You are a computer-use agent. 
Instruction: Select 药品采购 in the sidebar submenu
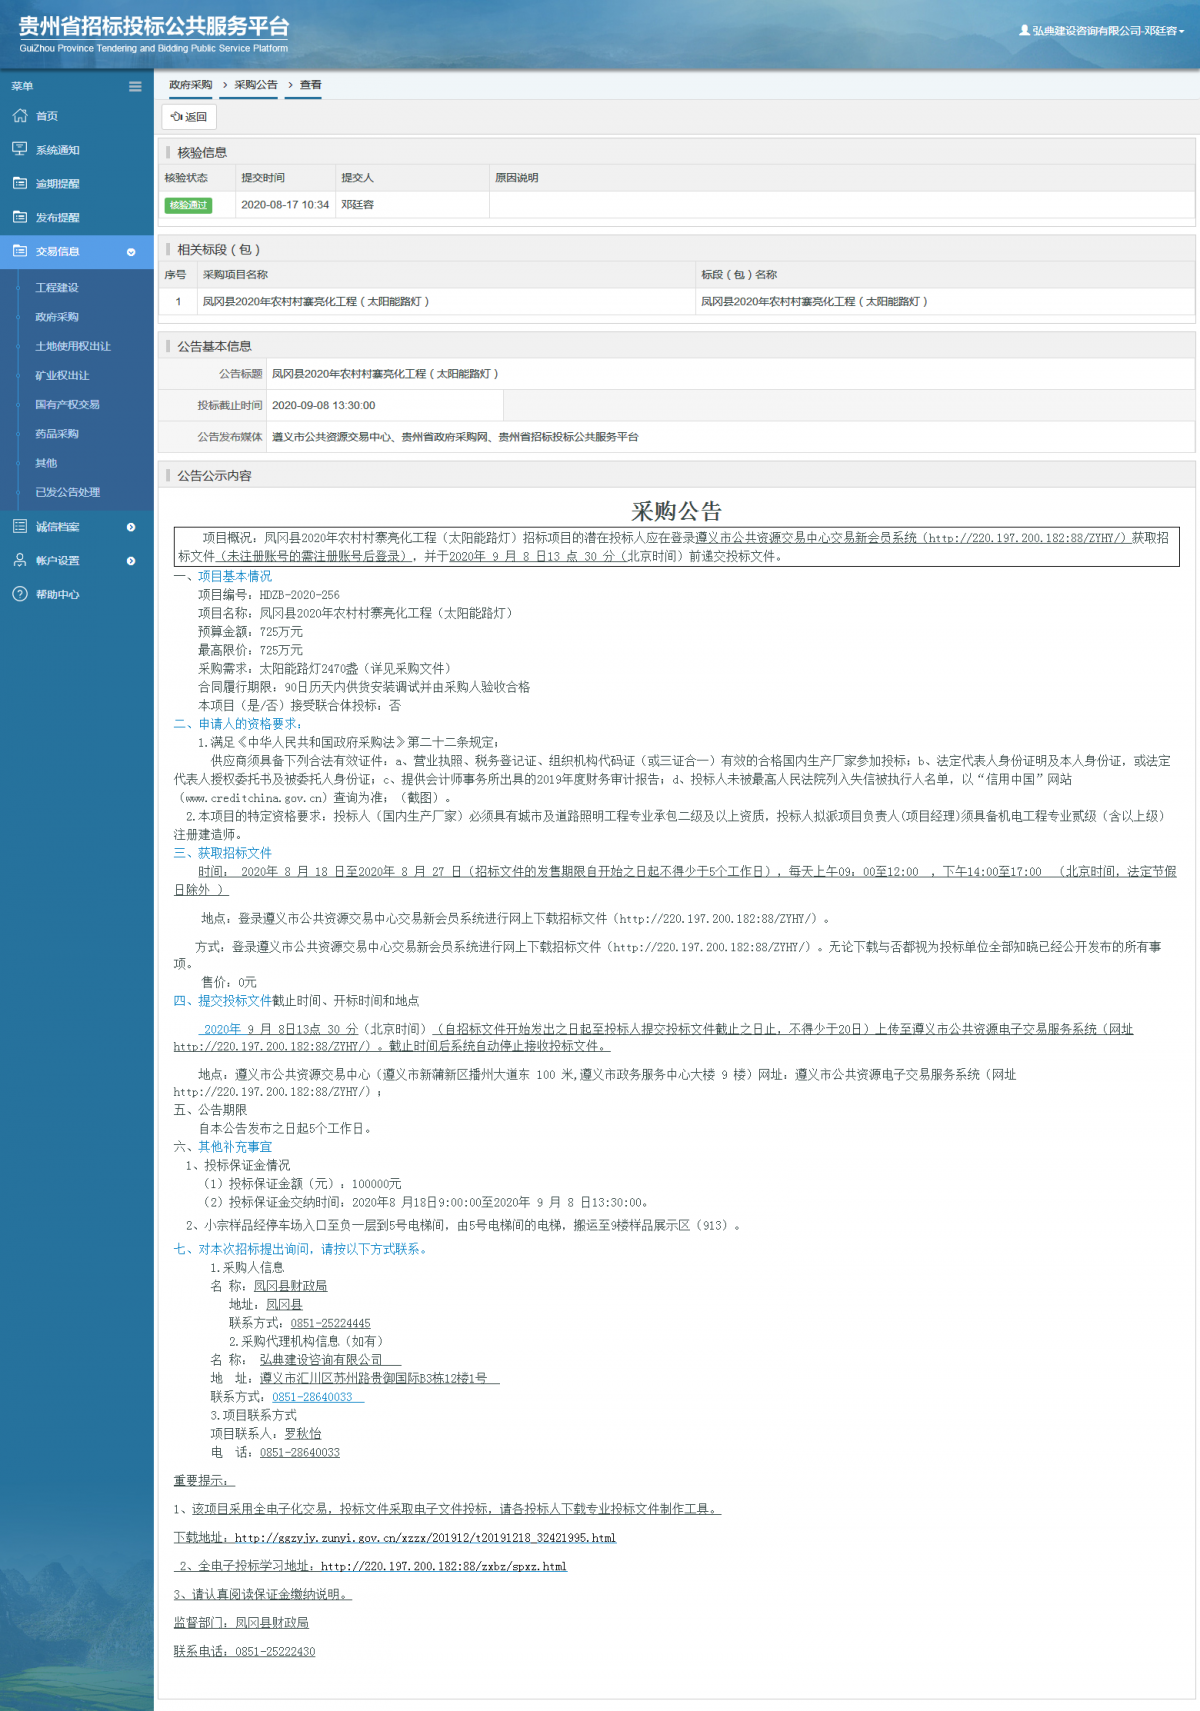point(57,434)
